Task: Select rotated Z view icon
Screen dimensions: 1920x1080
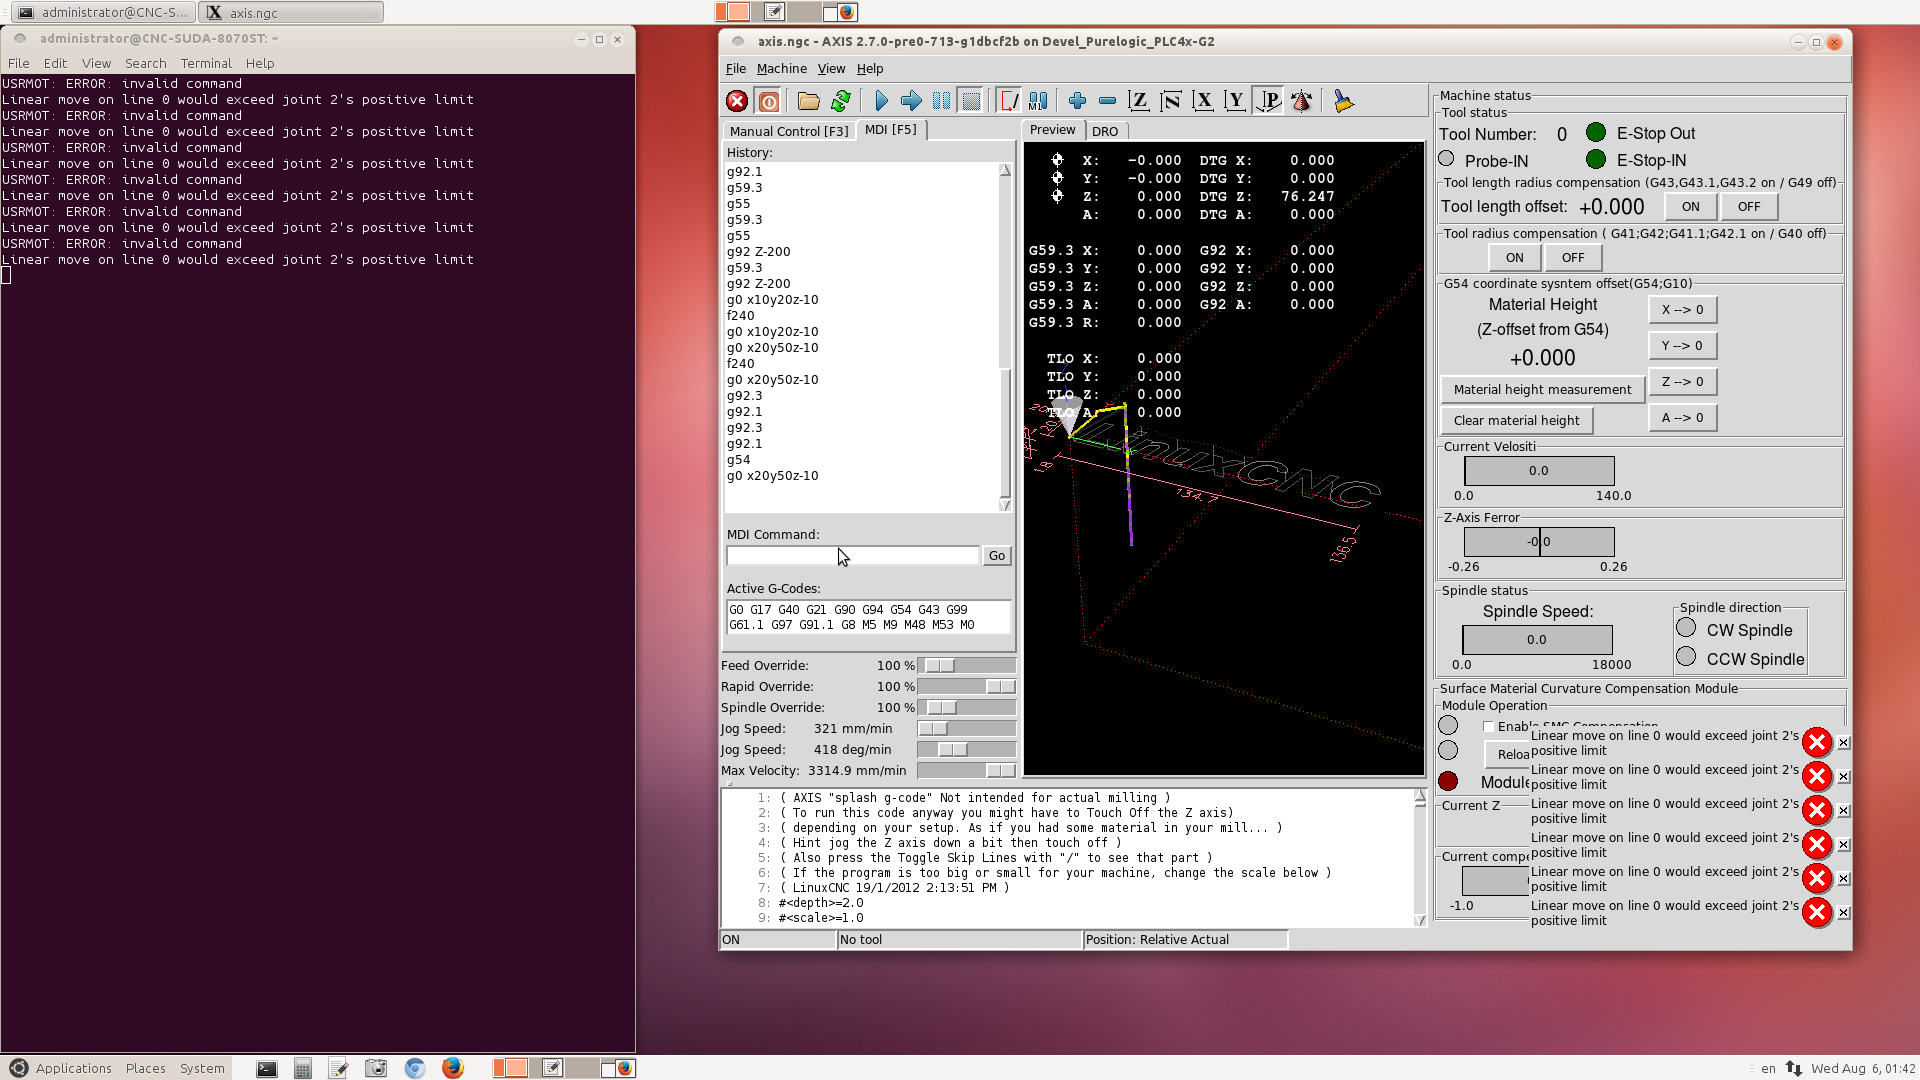Action: click(1171, 101)
